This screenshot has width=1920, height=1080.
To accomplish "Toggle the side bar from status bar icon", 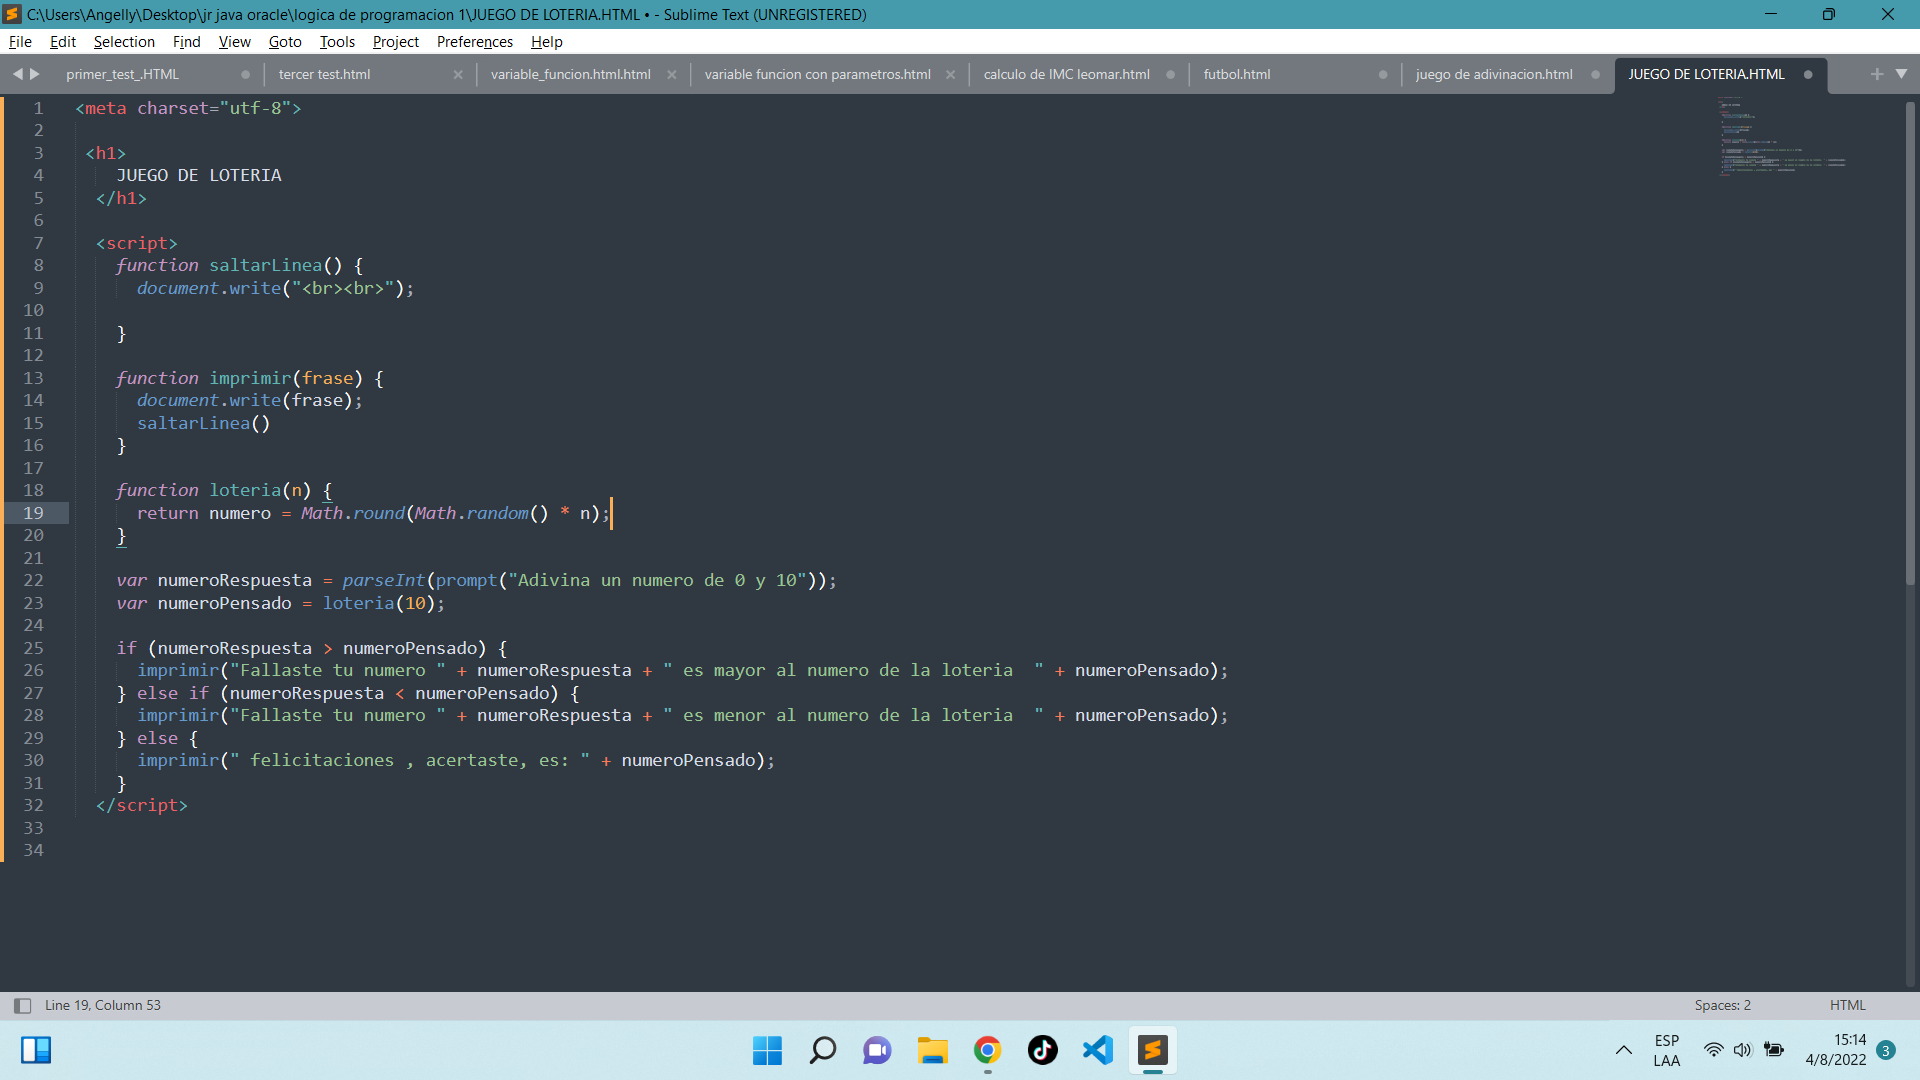I will 22,1005.
